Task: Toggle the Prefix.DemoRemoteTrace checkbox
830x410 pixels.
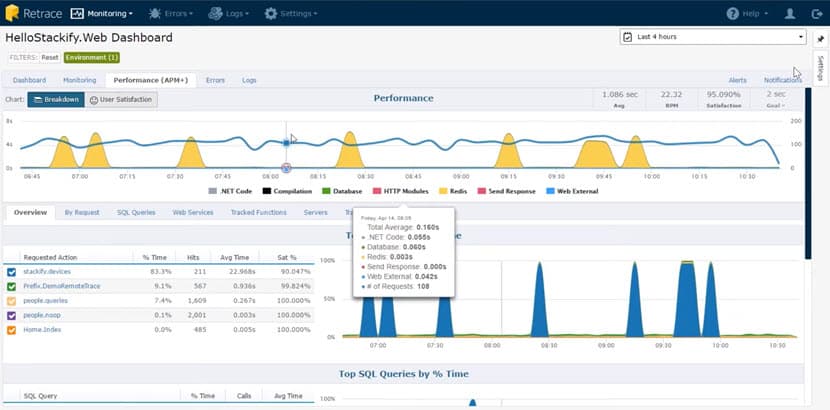Action: pyautogui.click(x=12, y=286)
